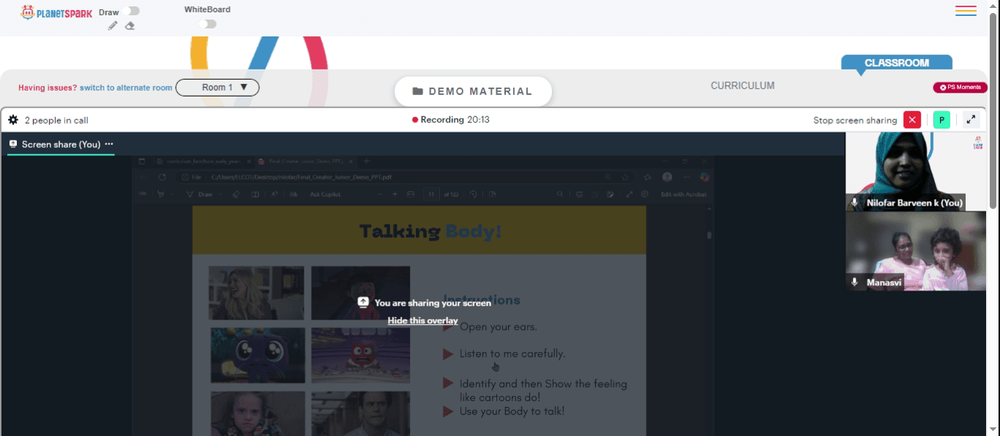Select Final_Creator_Junior_Demo_PPT browser tab
The width and height of the screenshot is (1000, 436).
[x=305, y=162]
